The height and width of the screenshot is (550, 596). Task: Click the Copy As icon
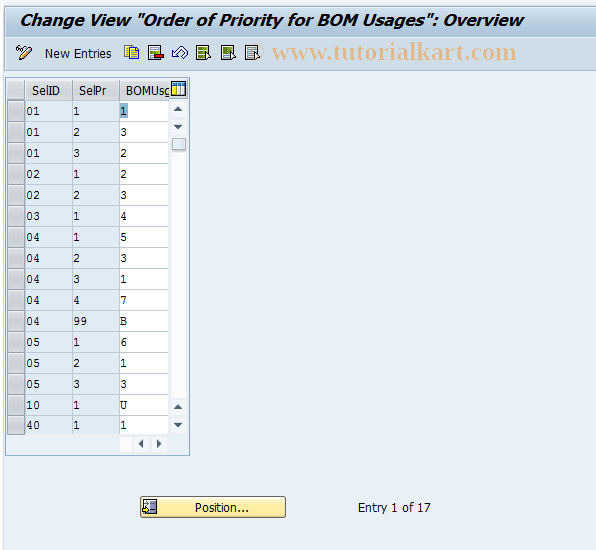(x=132, y=52)
